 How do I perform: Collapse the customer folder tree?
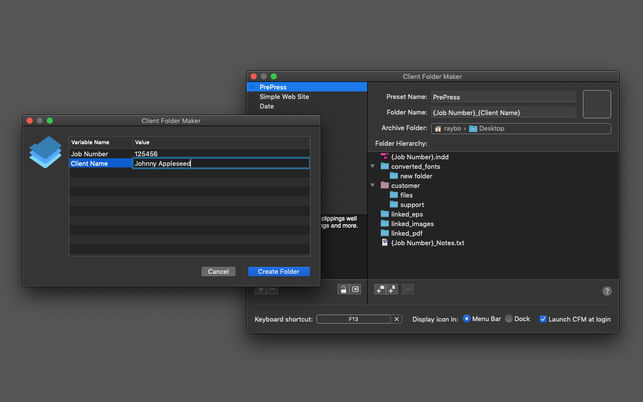tap(373, 185)
